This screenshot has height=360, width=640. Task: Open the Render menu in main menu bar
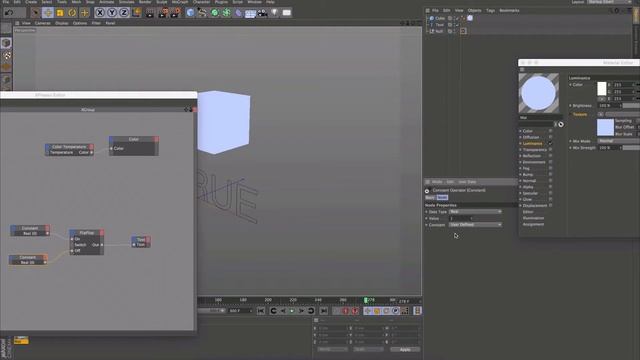click(145, 2)
